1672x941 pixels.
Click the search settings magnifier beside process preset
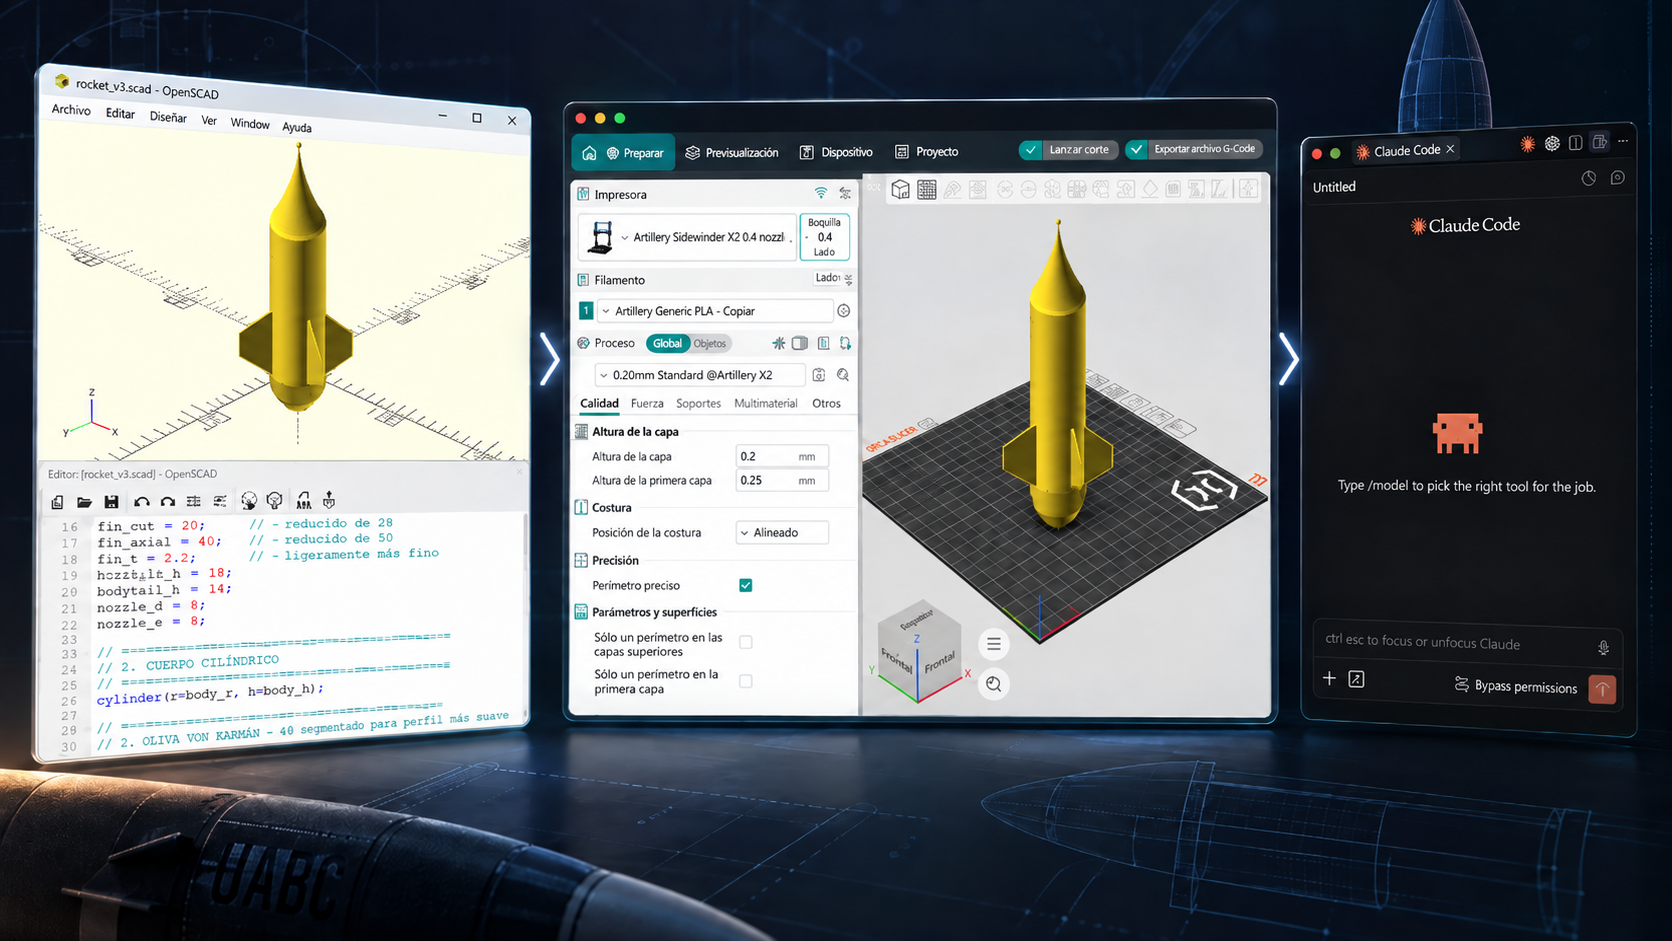843,375
